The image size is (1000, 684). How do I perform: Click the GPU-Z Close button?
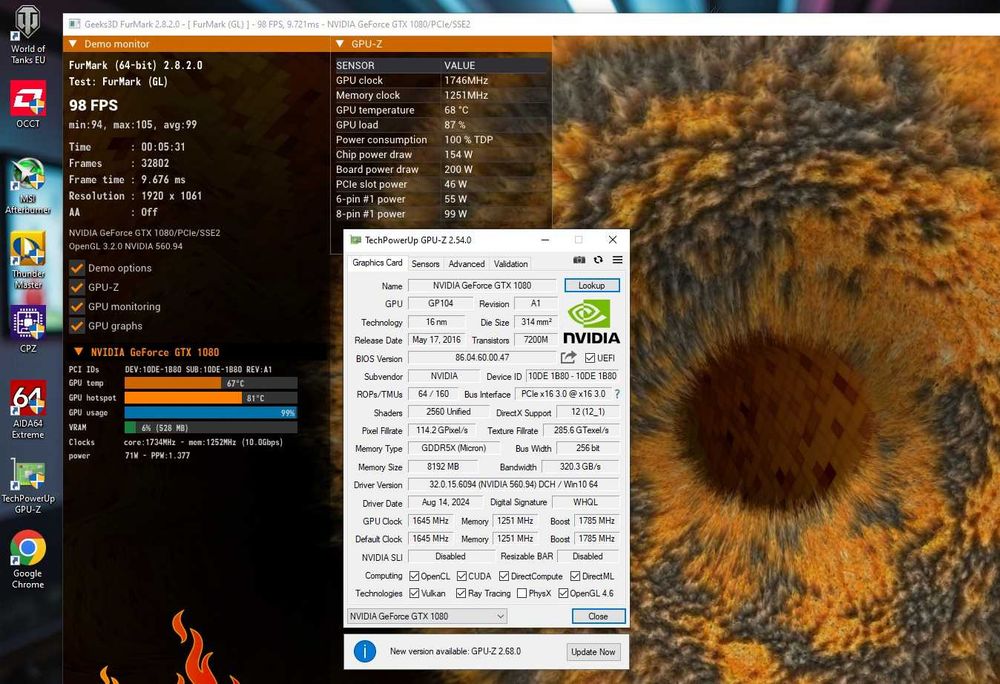pyautogui.click(x=598, y=616)
